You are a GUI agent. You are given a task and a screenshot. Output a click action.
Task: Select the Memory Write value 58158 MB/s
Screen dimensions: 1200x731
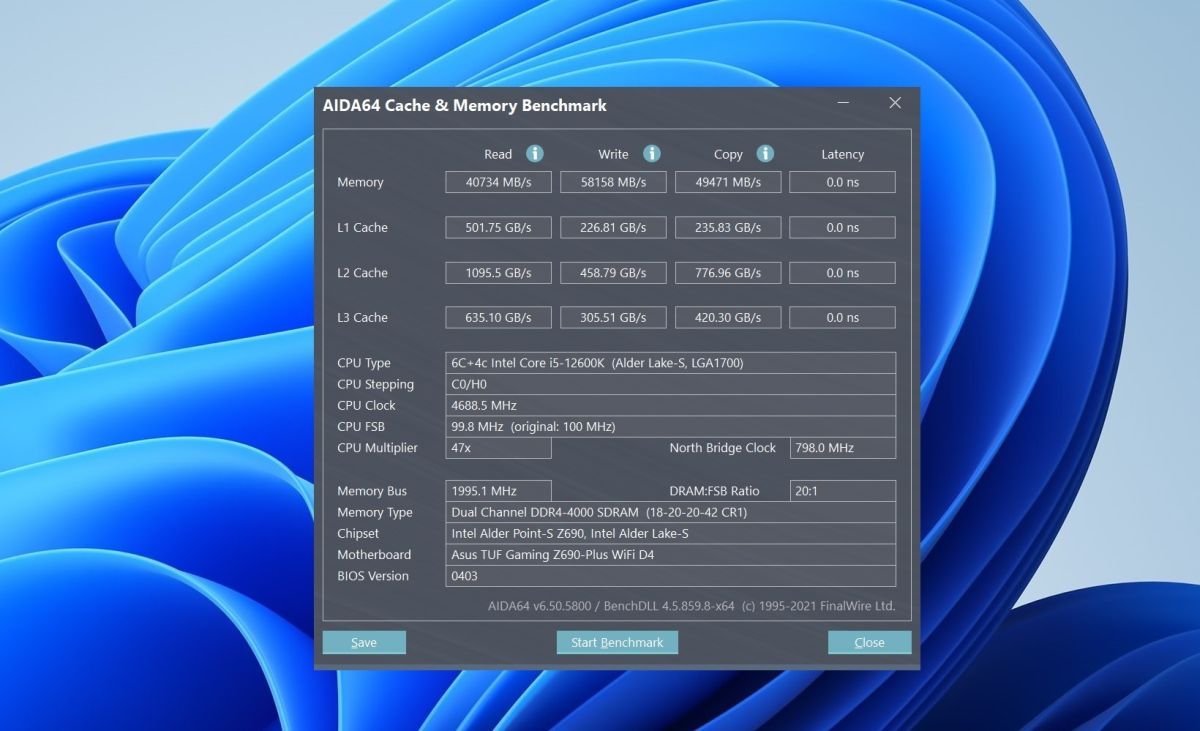pyautogui.click(x=613, y=182)
